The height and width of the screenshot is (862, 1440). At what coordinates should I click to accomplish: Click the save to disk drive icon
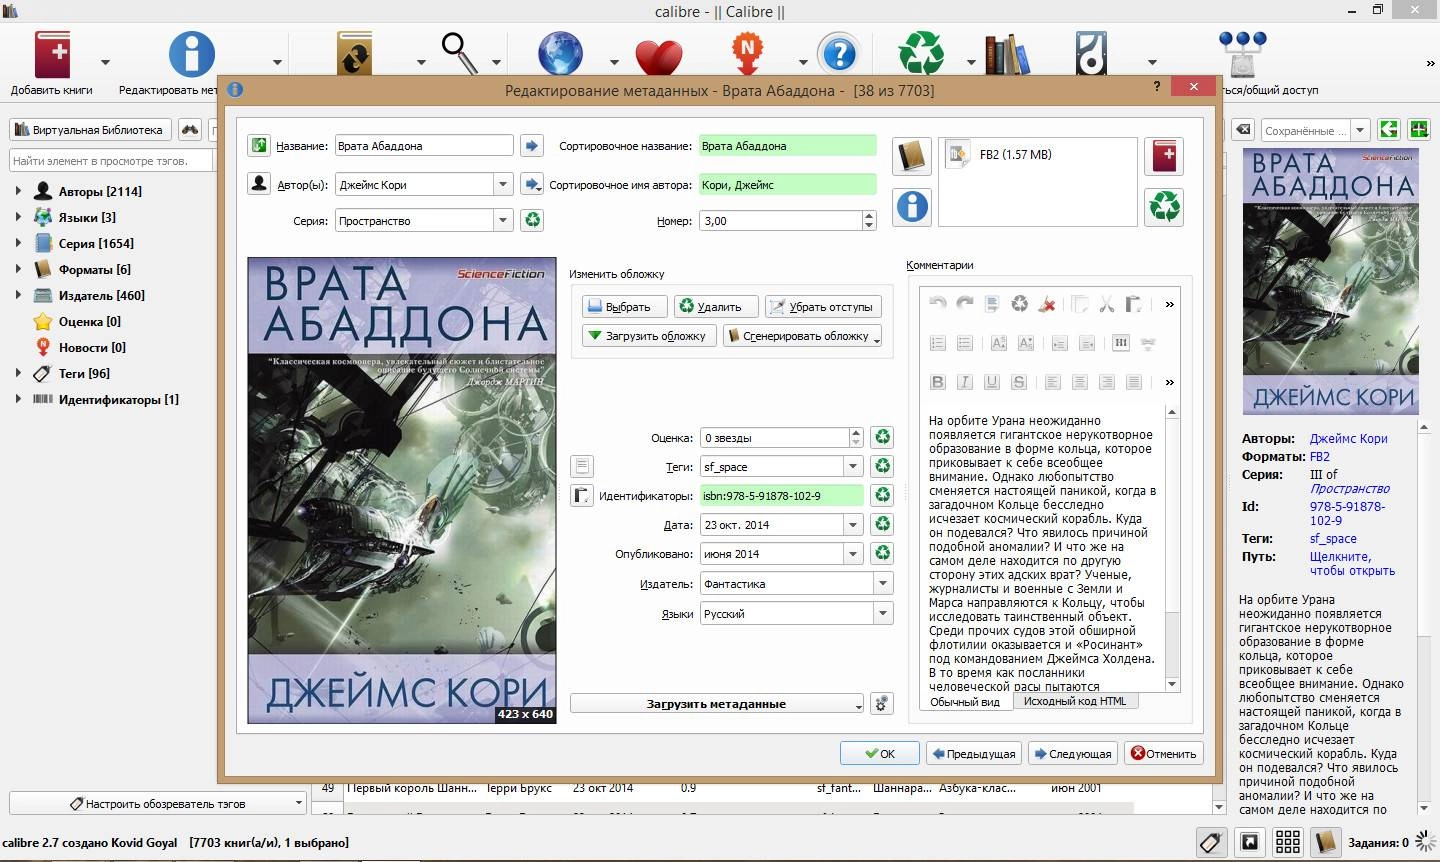(1091, 53)
